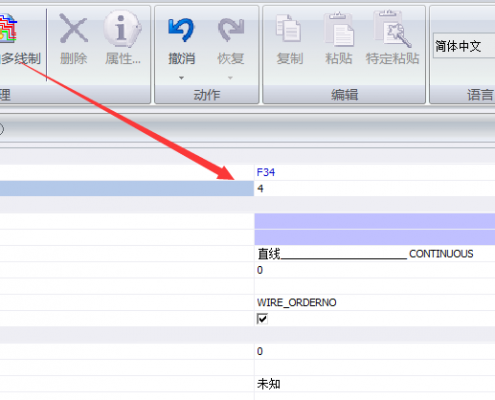The image size is (495, 400).
Task: Open properties (属性...) info icon
Action: [x=122, y=29]
